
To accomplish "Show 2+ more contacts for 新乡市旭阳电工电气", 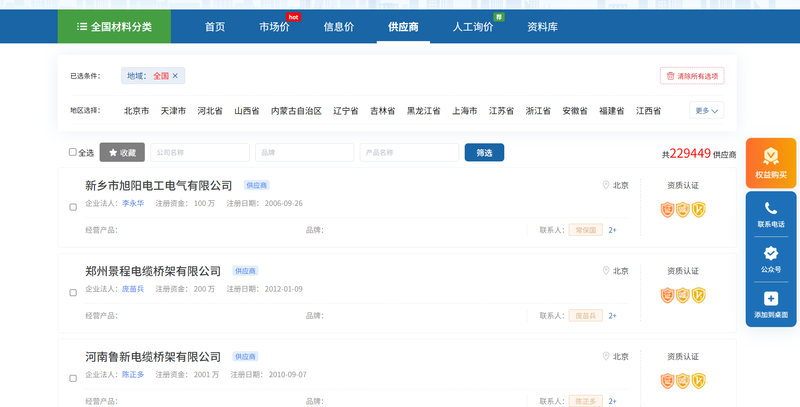I will pyautogui.click(x=612, y=230).
